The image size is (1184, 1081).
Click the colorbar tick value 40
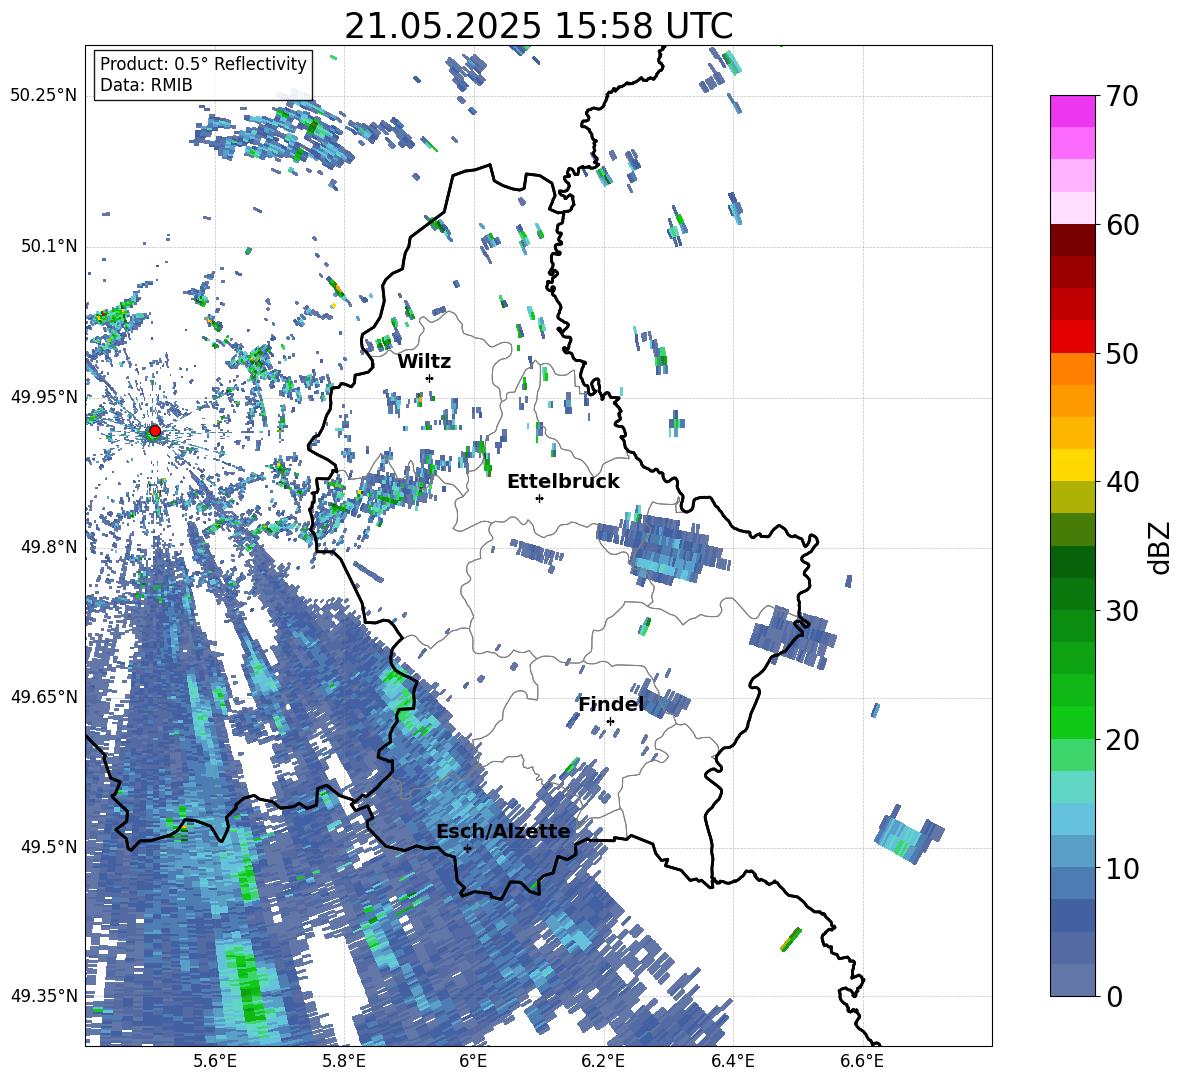(1122, 482)
